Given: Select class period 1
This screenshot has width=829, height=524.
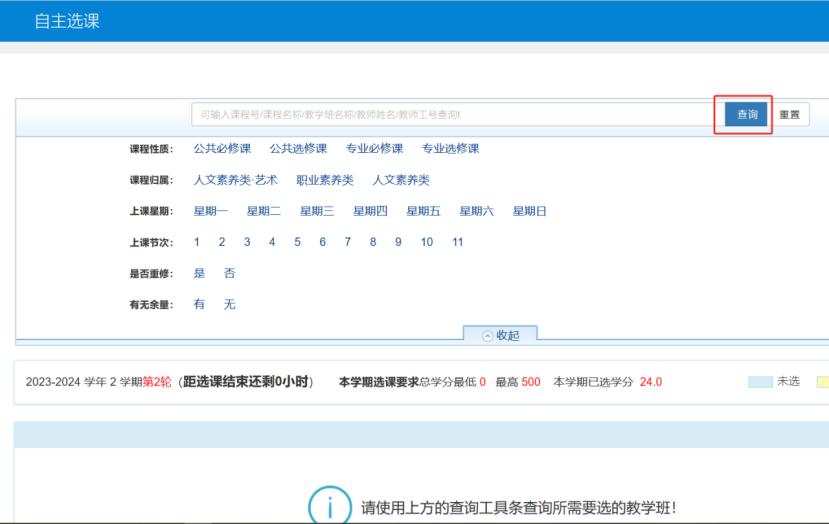Looking at the screenshot, I should click(x=197, y=242).
